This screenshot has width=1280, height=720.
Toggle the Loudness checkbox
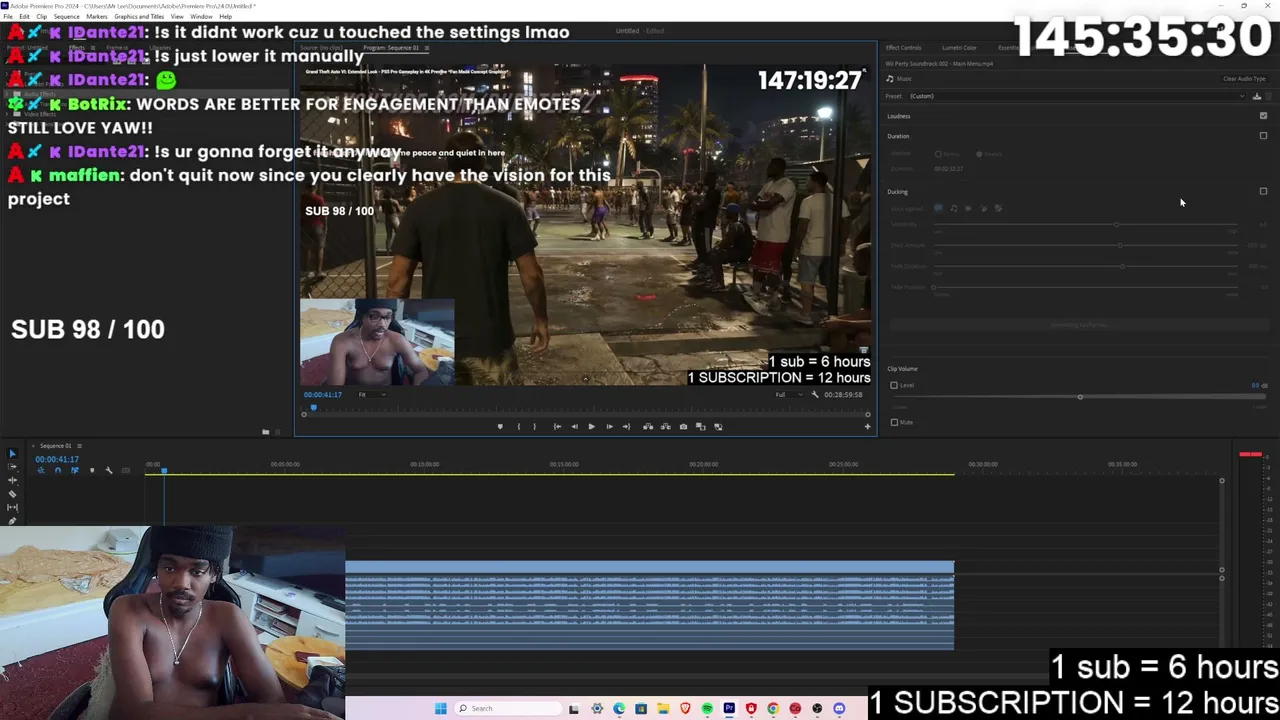1263,116
